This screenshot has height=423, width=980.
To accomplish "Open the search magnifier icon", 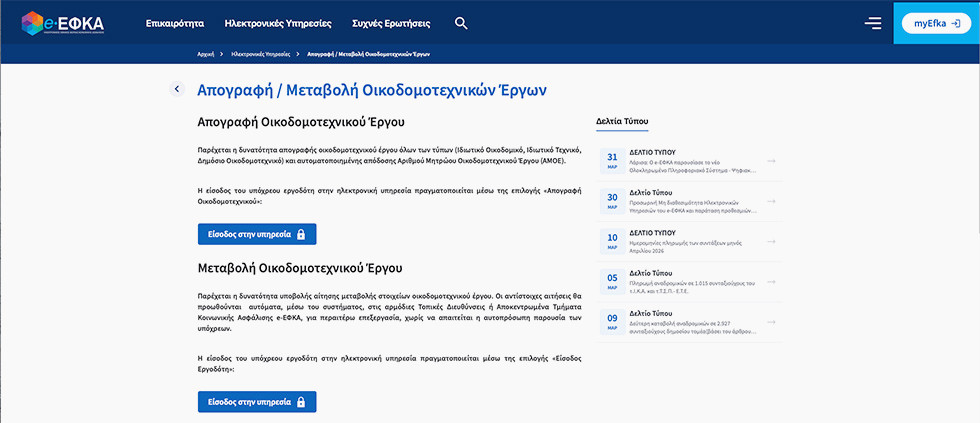I will point(461,22).
